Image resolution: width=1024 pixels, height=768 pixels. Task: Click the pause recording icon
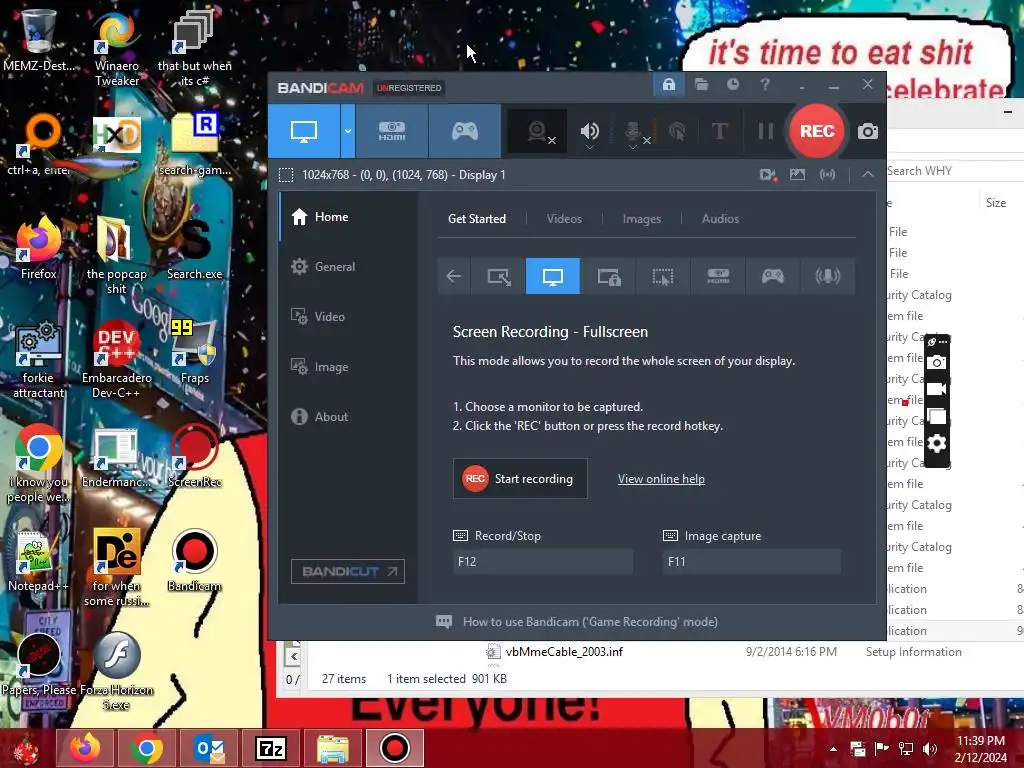click(765, 131)
